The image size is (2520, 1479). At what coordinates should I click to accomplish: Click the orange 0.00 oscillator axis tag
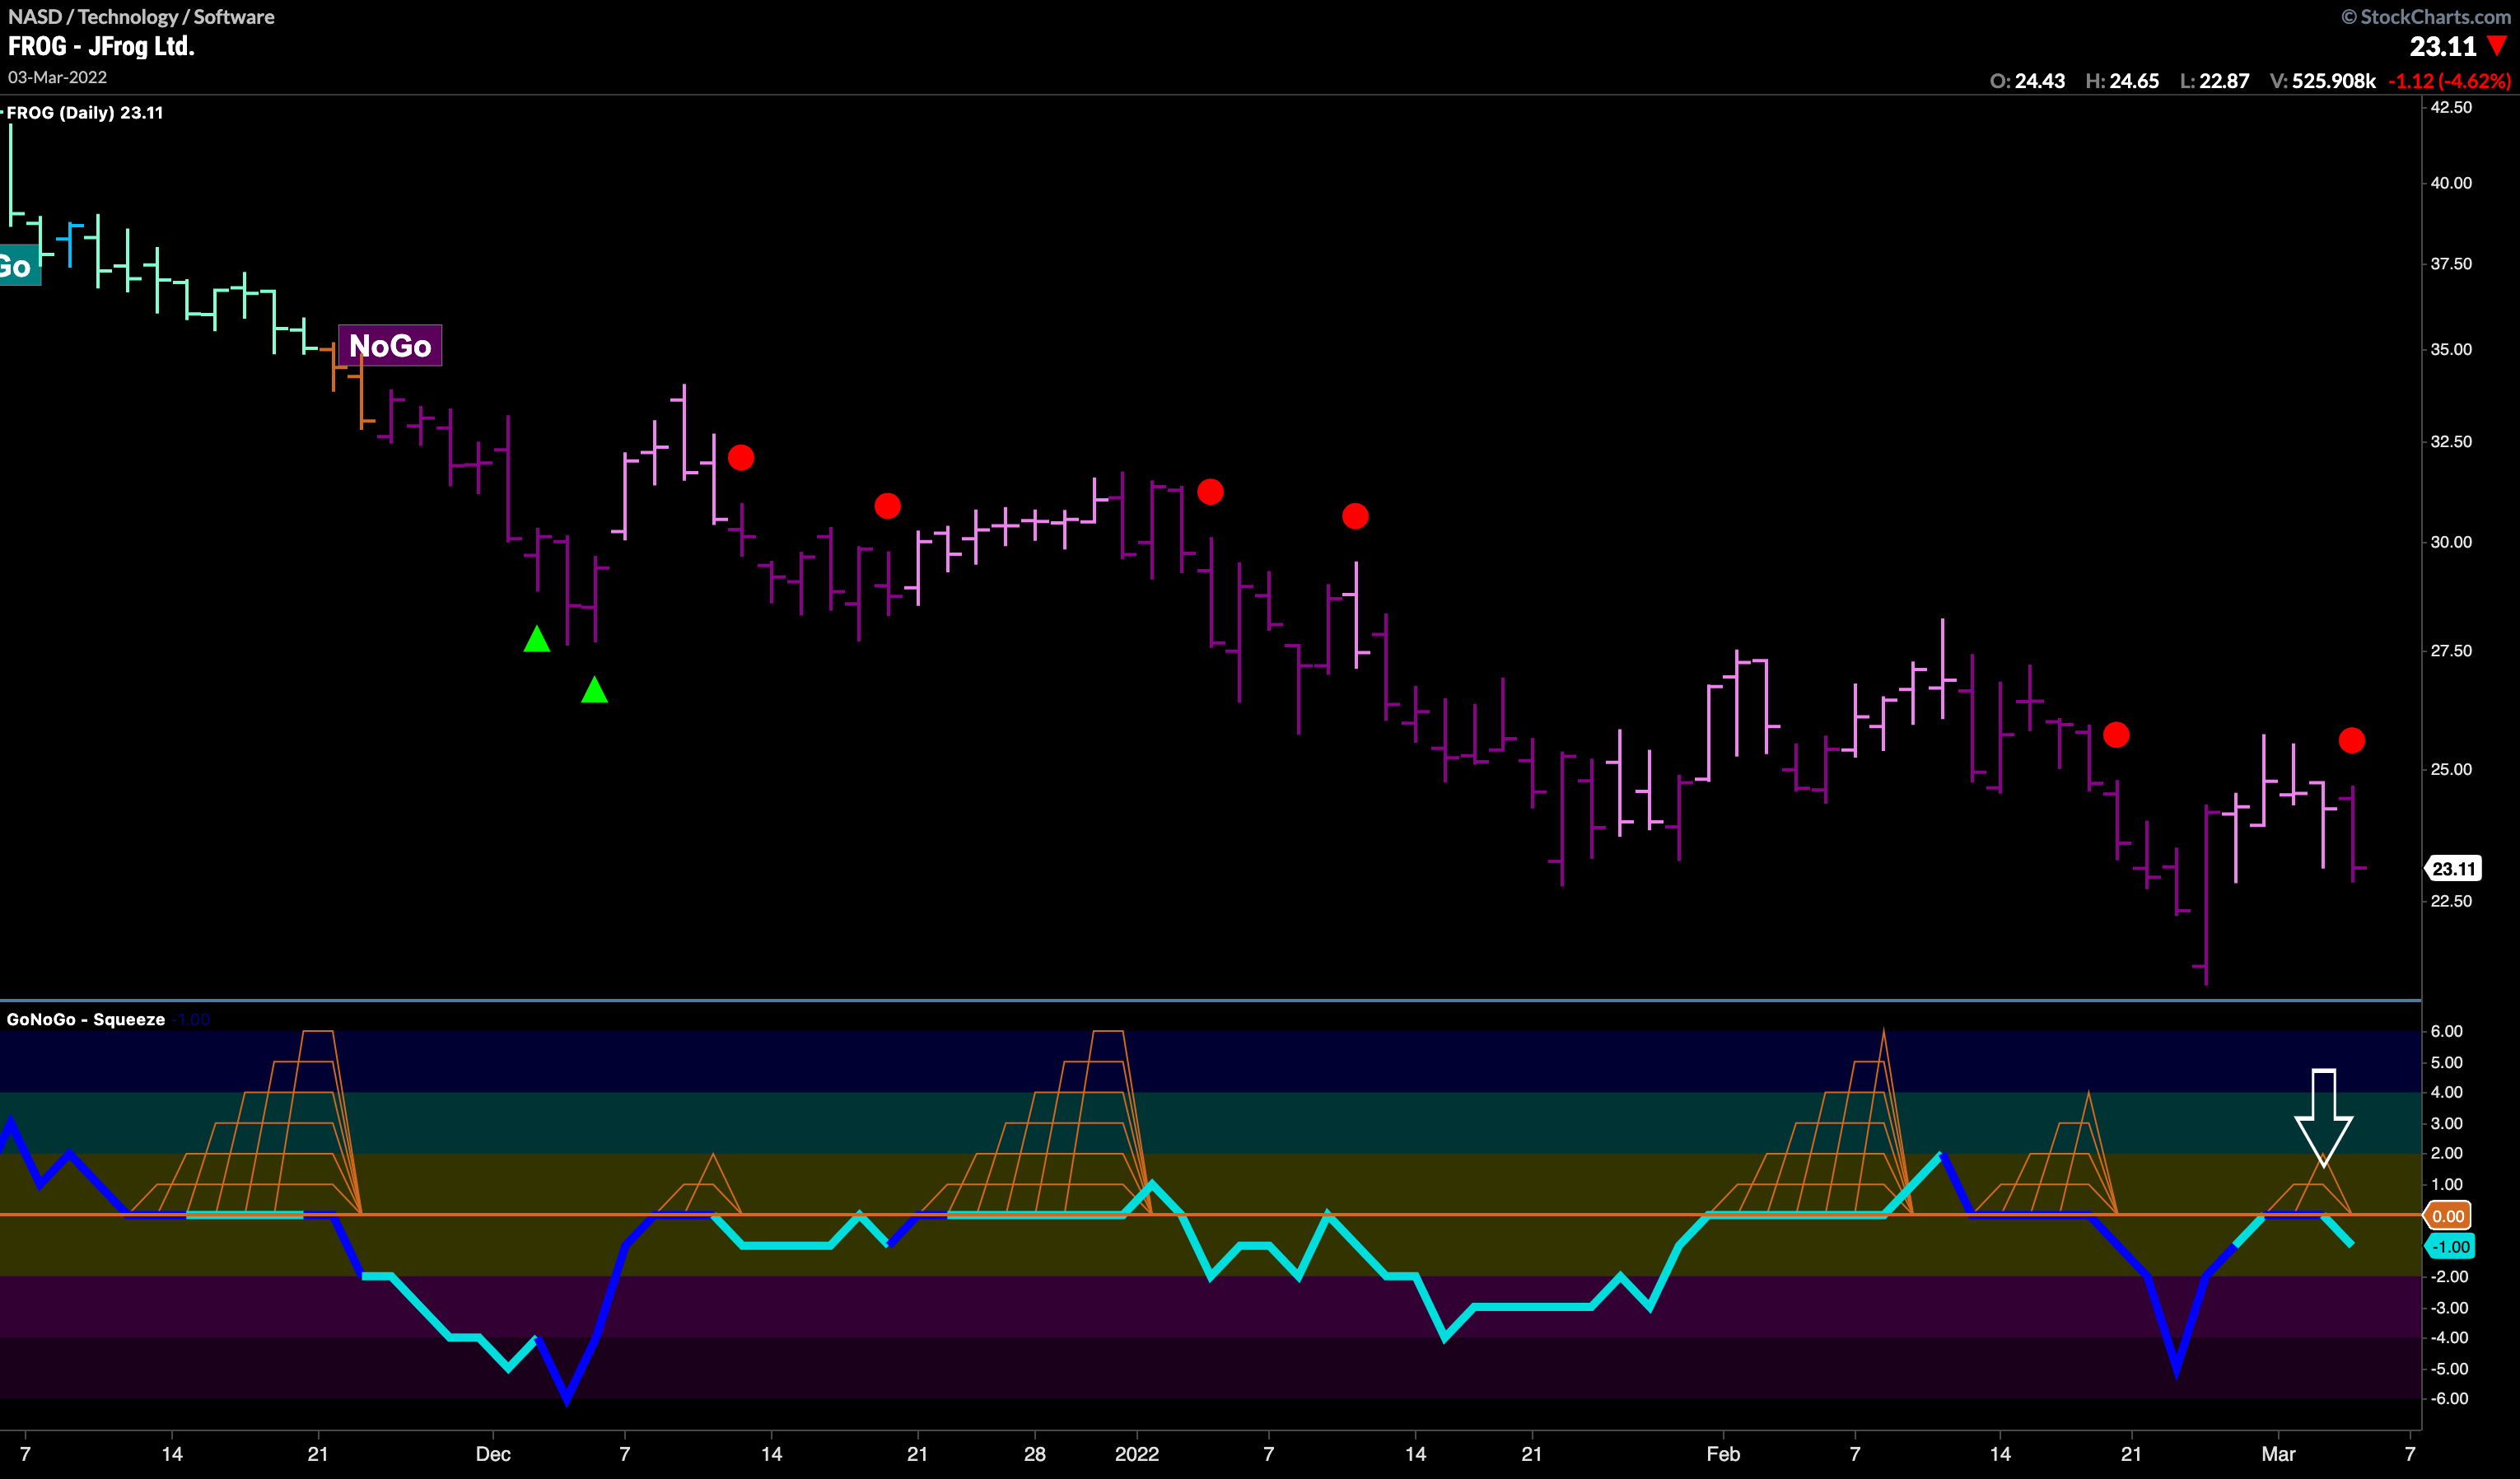[2447, 1216]
